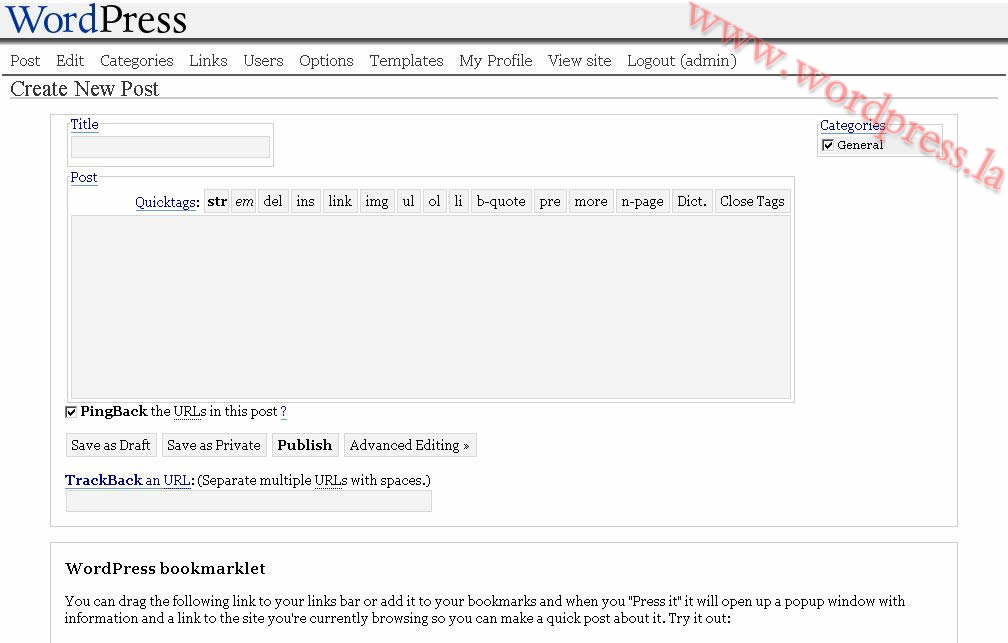Open the Users menu
This screenshot has width=1008, height=643.
264,60
